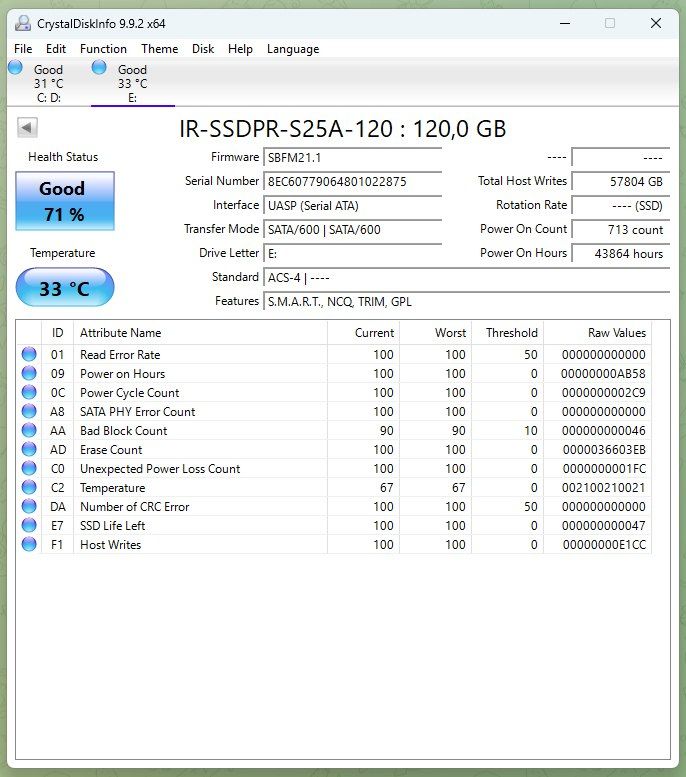Select the Host Writes attribute name
The image size is (686, 777).
pyautogui.click(x=111, y=545)
